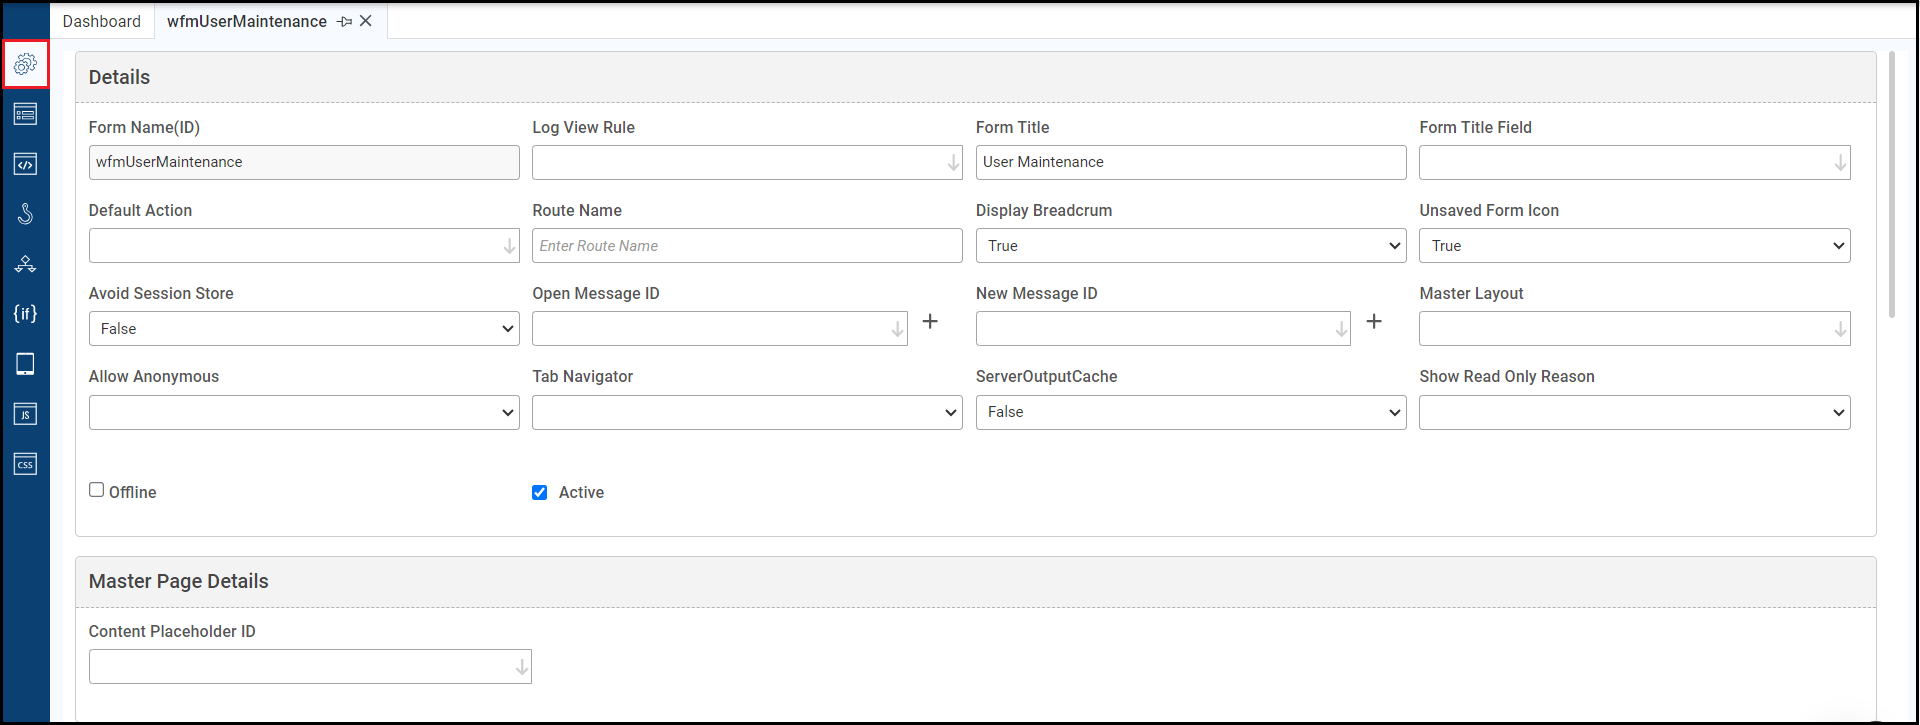The width and height of the screenshot is (1920, 725).
Task: Expand the Display Breadcrum dropdown
Action: point(1190,246)
